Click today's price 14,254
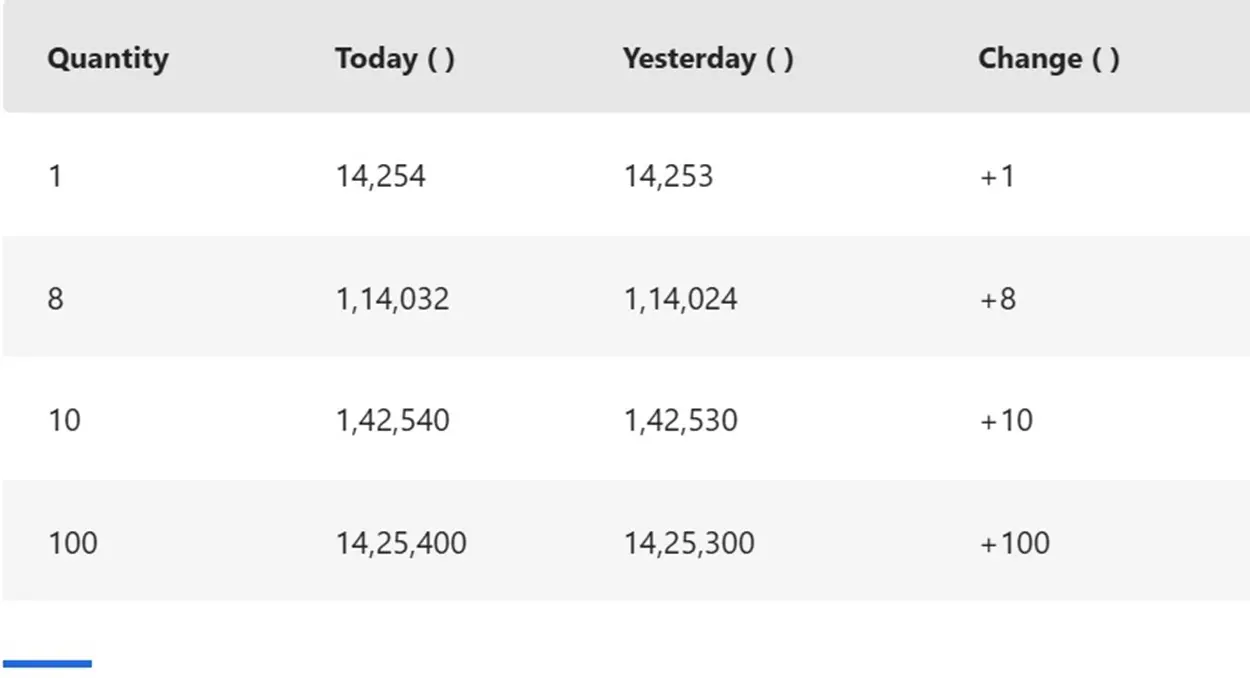This screenshot has height=678, width=1250. pyautogui.click(x=381, y=176)
